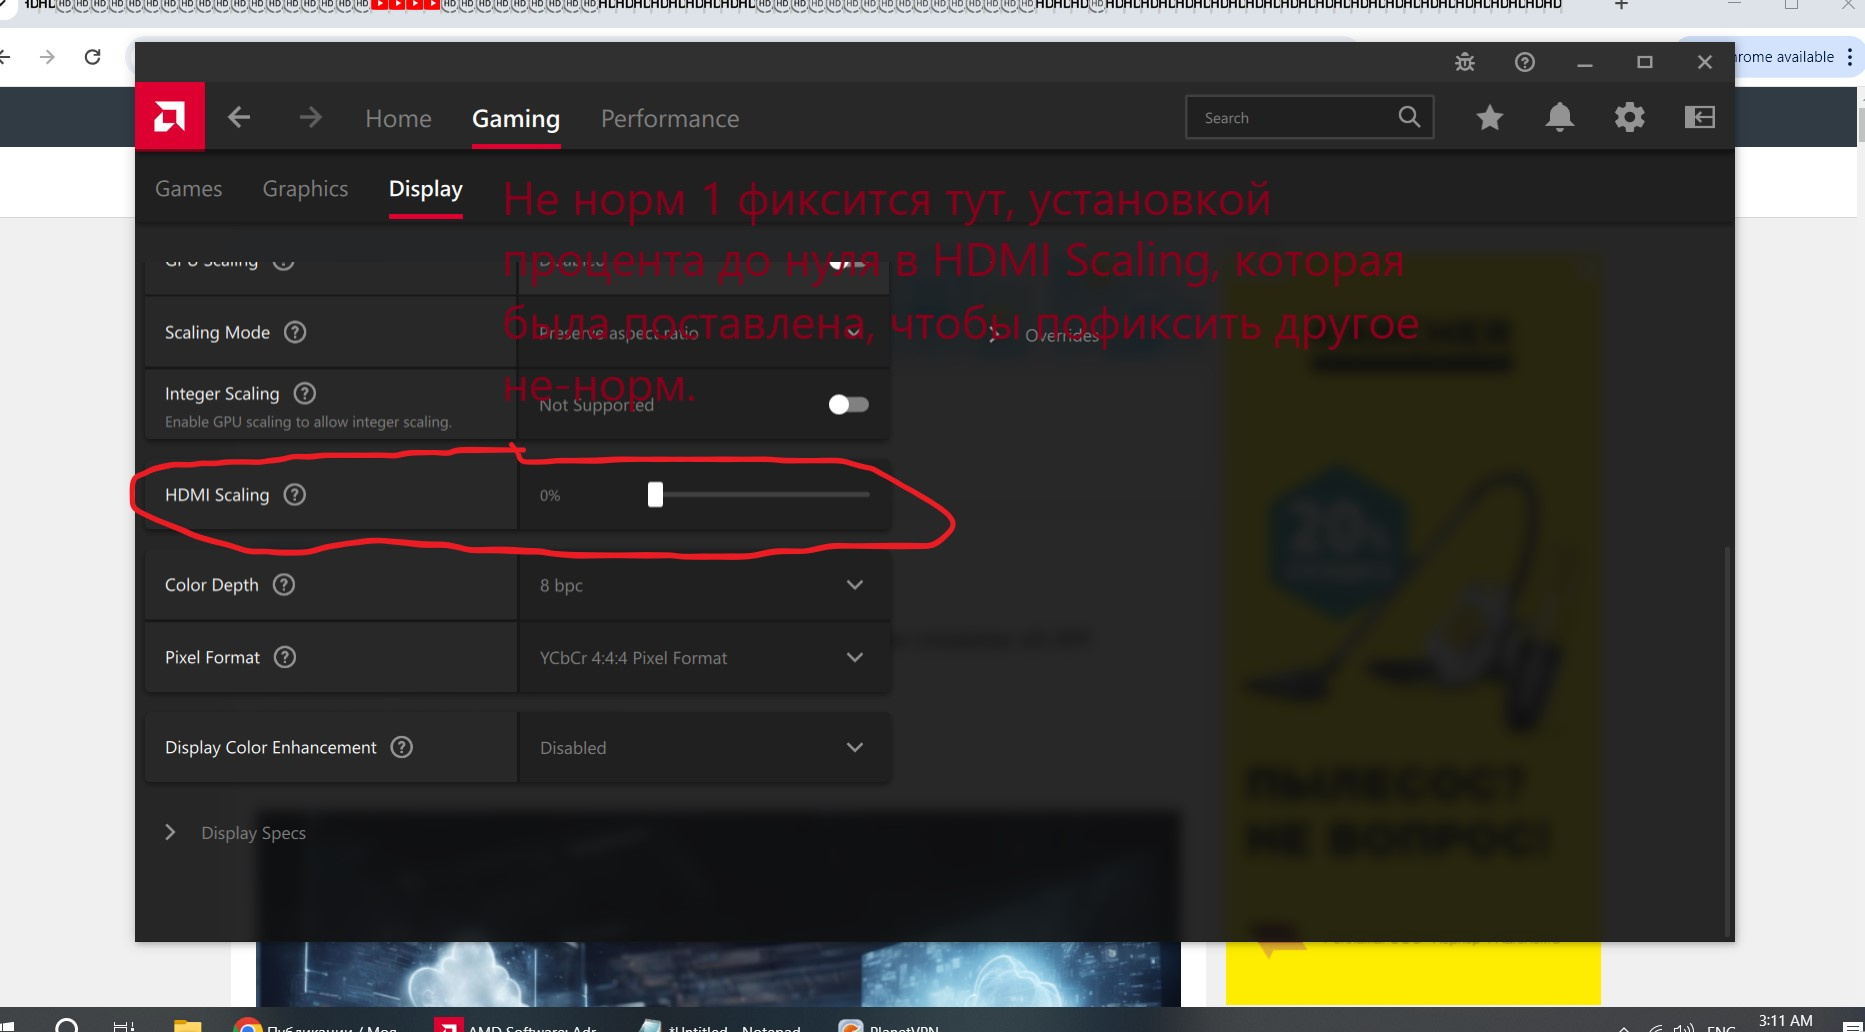The image size is (1865, 1032).
Task: Open AMD settings gear icon
Action: (x=1630, y=118)
